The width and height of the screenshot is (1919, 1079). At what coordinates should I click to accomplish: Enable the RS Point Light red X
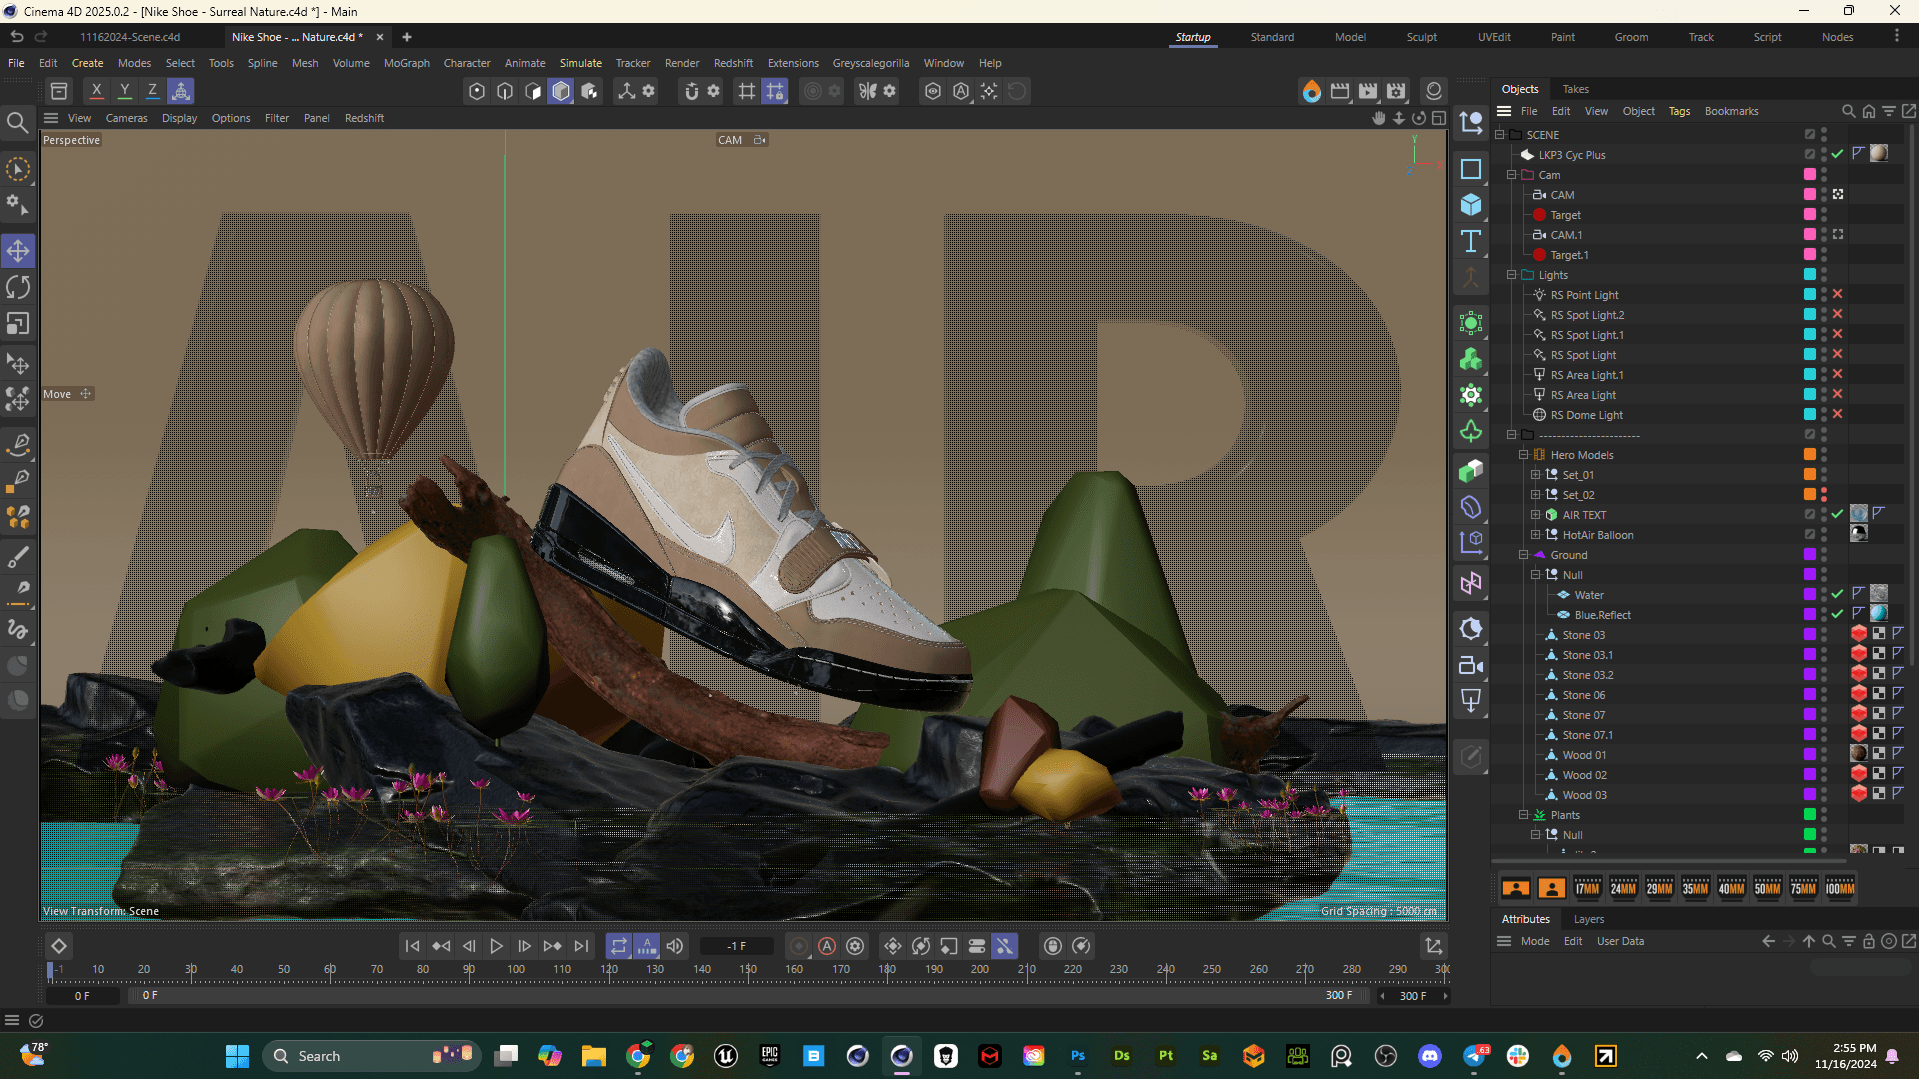[1837, 294]
